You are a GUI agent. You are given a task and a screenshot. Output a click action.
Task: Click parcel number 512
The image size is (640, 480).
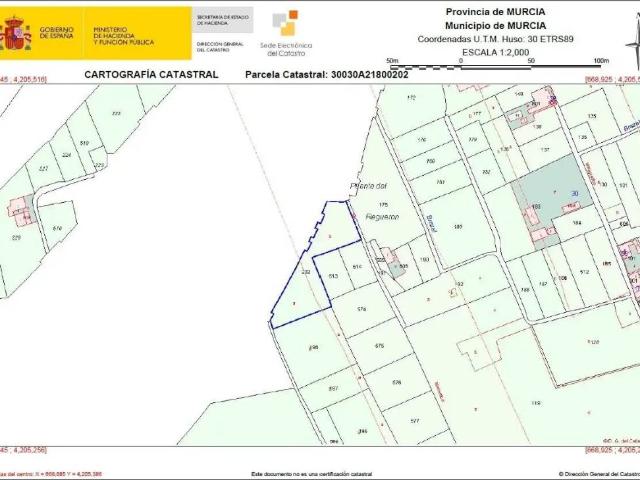click(584, 272)
